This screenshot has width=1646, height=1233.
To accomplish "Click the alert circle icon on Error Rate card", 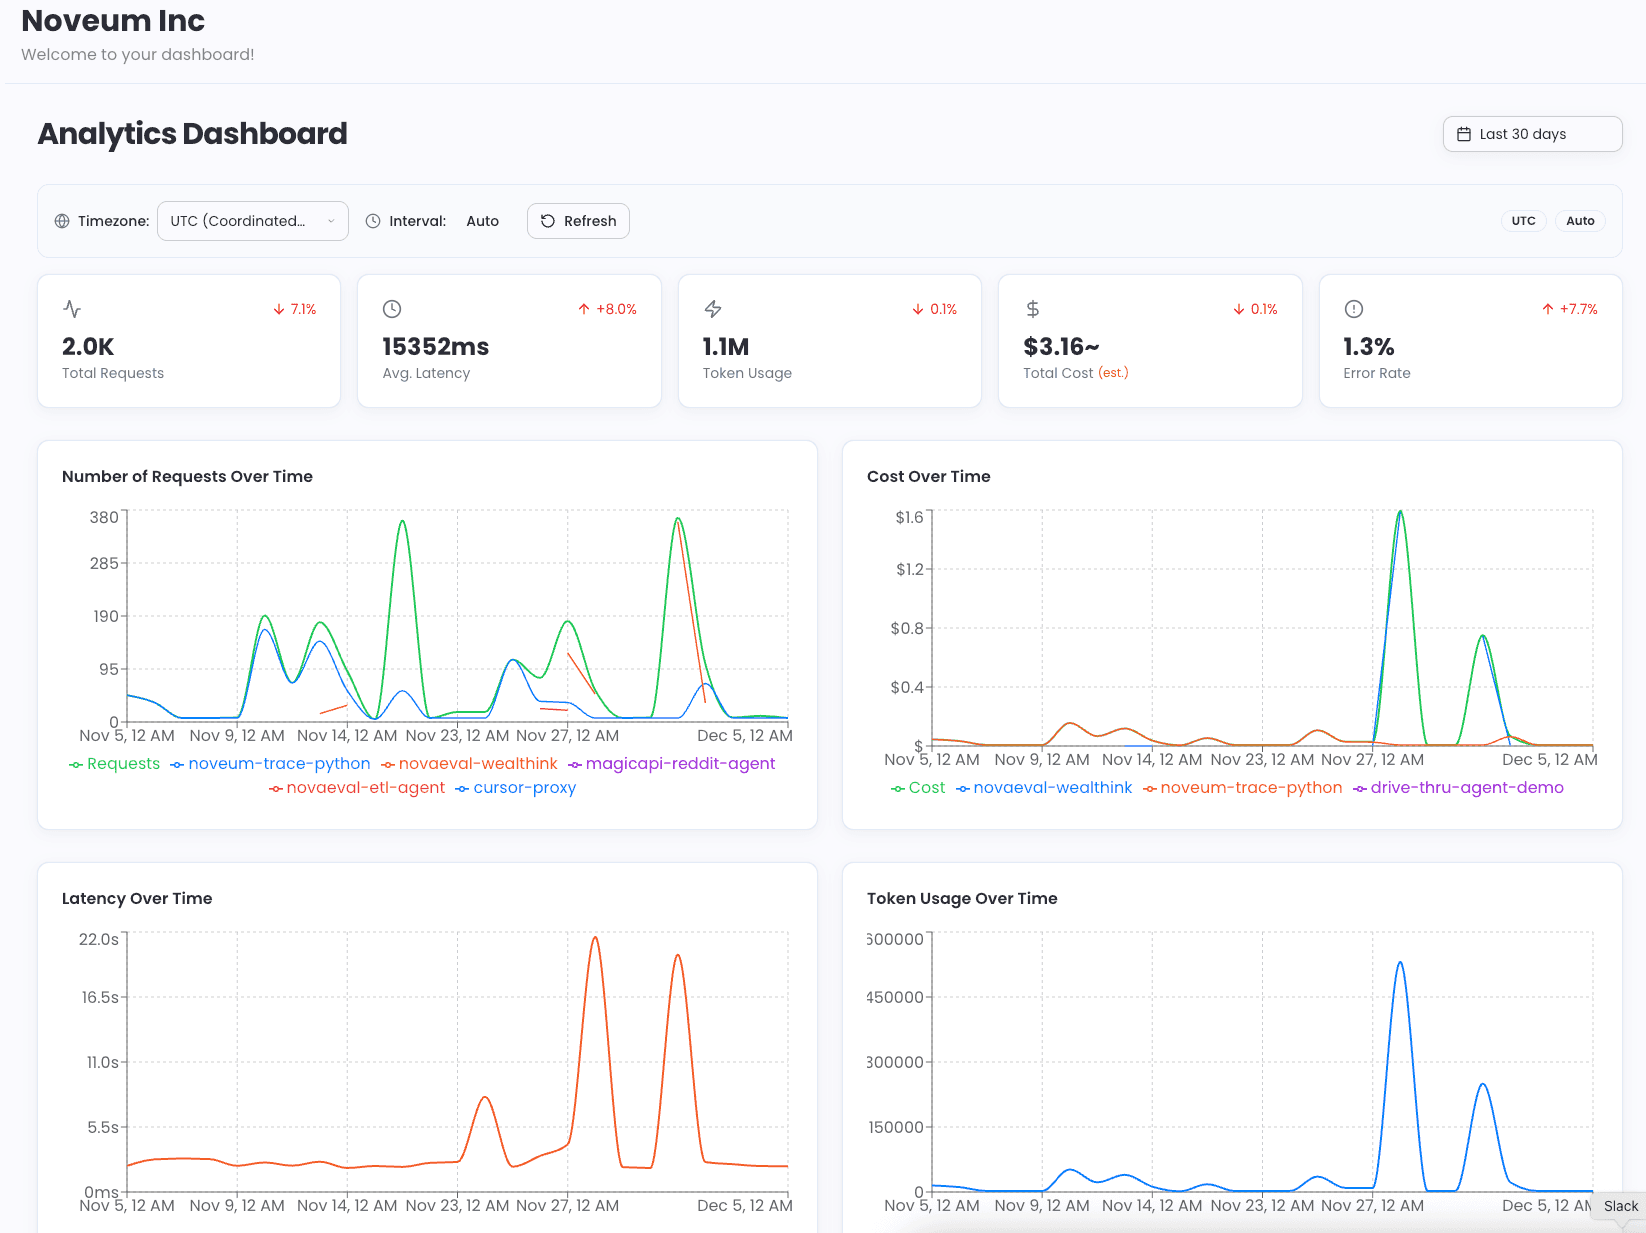I will [1353, 309].
